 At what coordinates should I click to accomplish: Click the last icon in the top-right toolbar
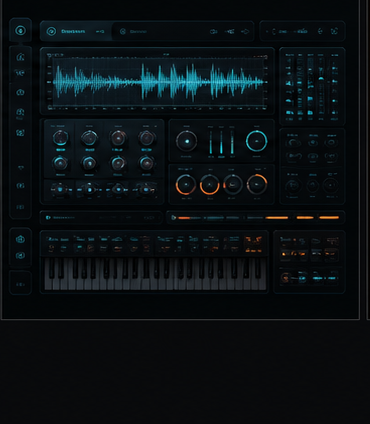point(334,31)
